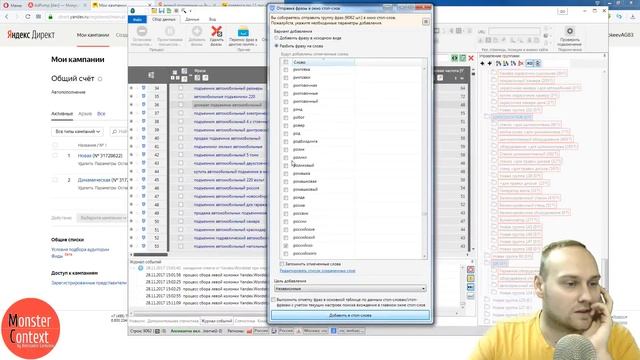
Task: Select radio Разбить фразу на слова
Action: click(x=276, y=46)
